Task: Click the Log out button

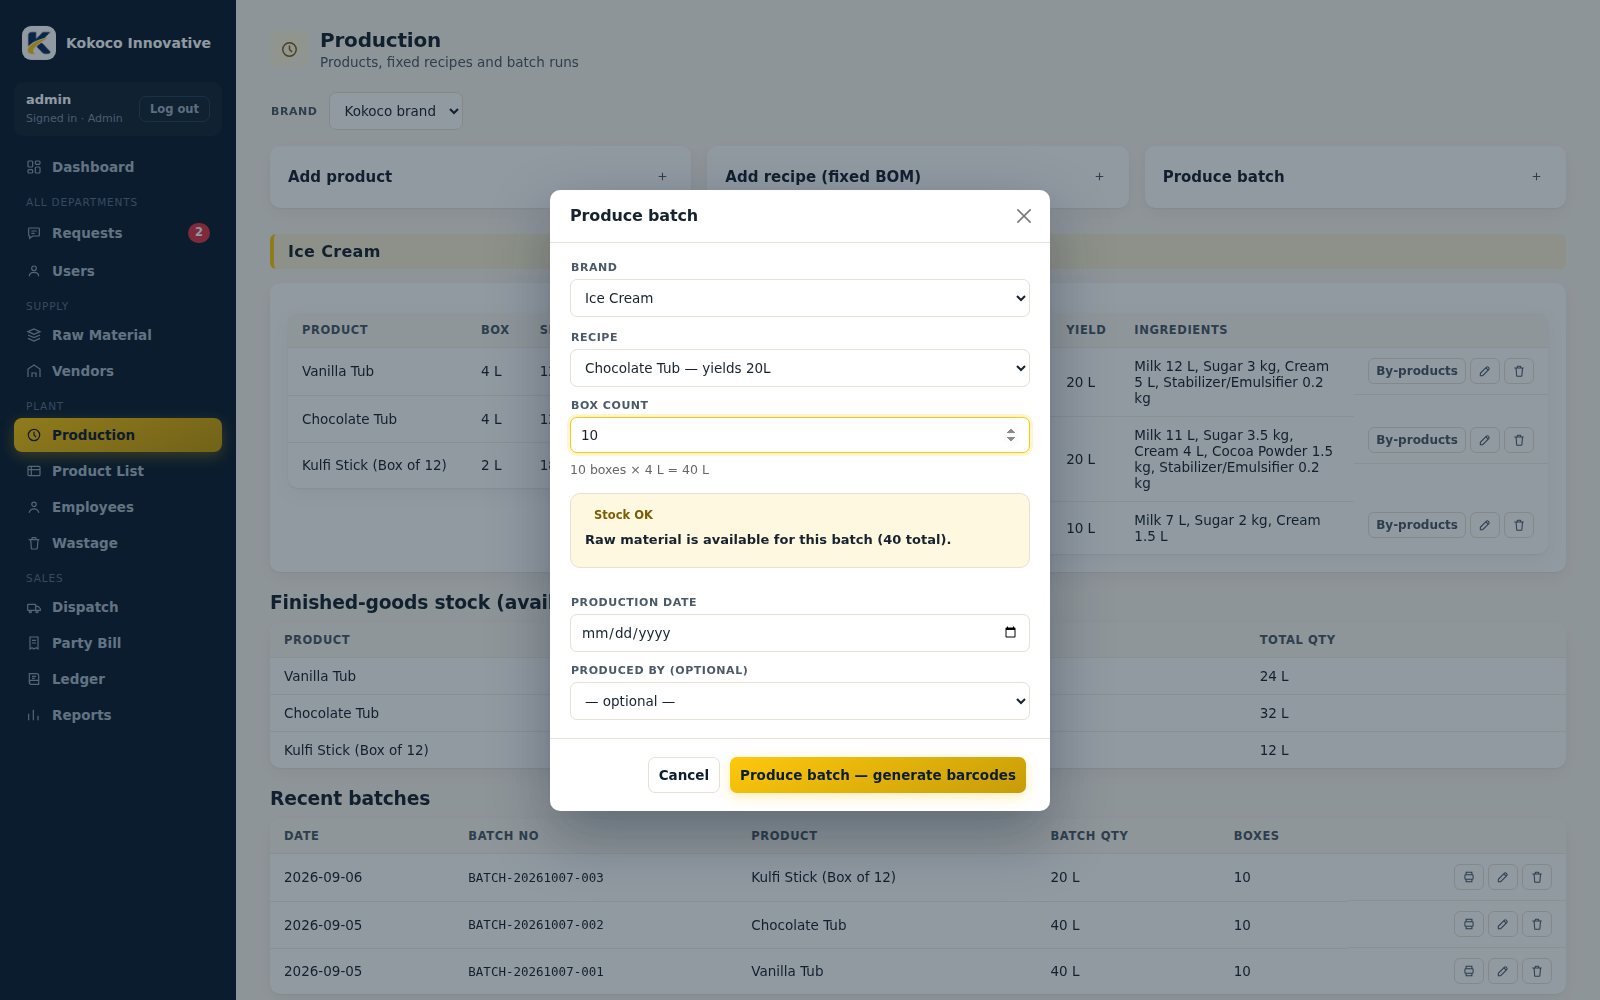Action: coord(174,109)
